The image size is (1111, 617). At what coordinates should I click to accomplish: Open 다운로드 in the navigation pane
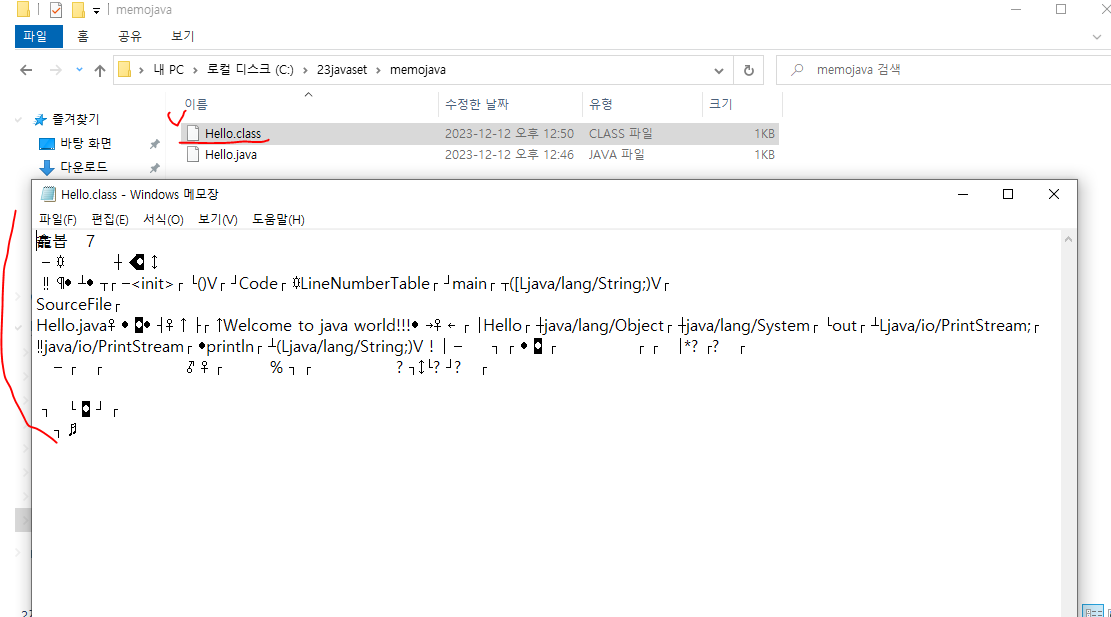(x=84, y=167)
